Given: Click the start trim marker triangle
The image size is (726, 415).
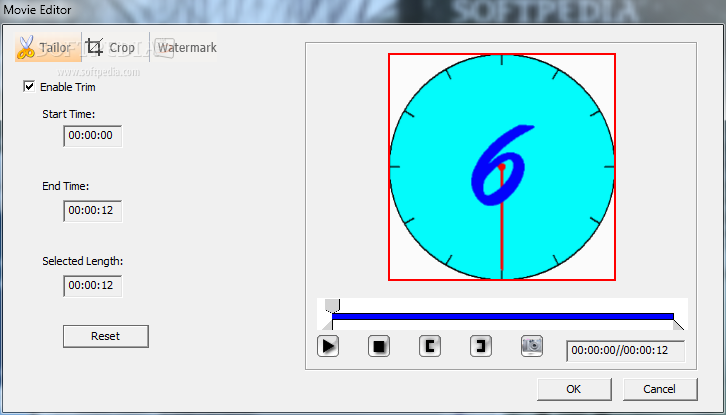Looking at the screenshot, I should (328, 324).
